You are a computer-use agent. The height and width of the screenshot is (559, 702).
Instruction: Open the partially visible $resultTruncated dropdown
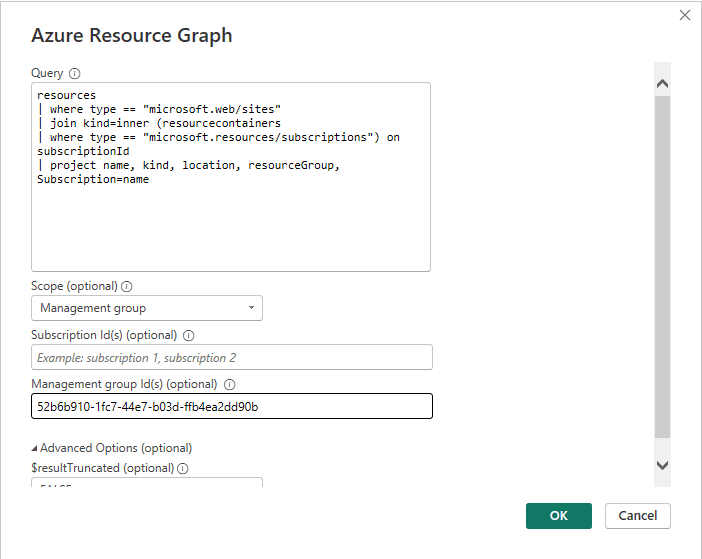point(147,482)
